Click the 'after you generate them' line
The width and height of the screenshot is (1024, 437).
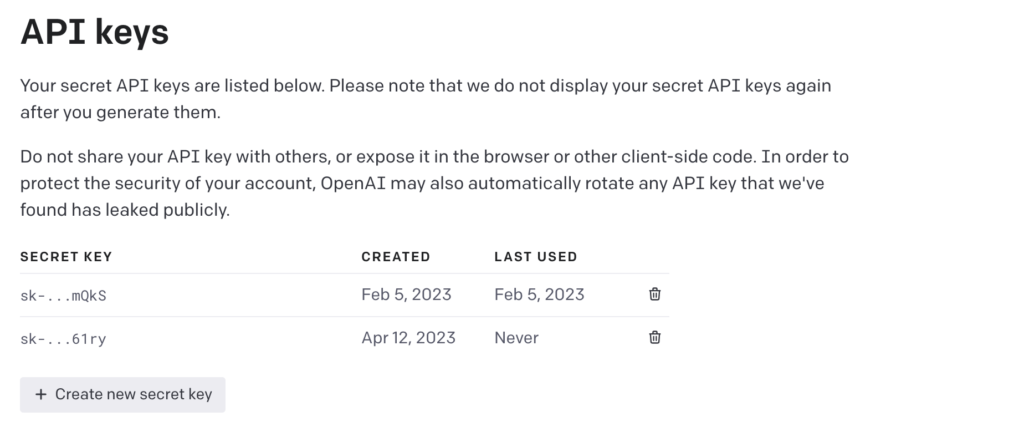pos(120,113)
